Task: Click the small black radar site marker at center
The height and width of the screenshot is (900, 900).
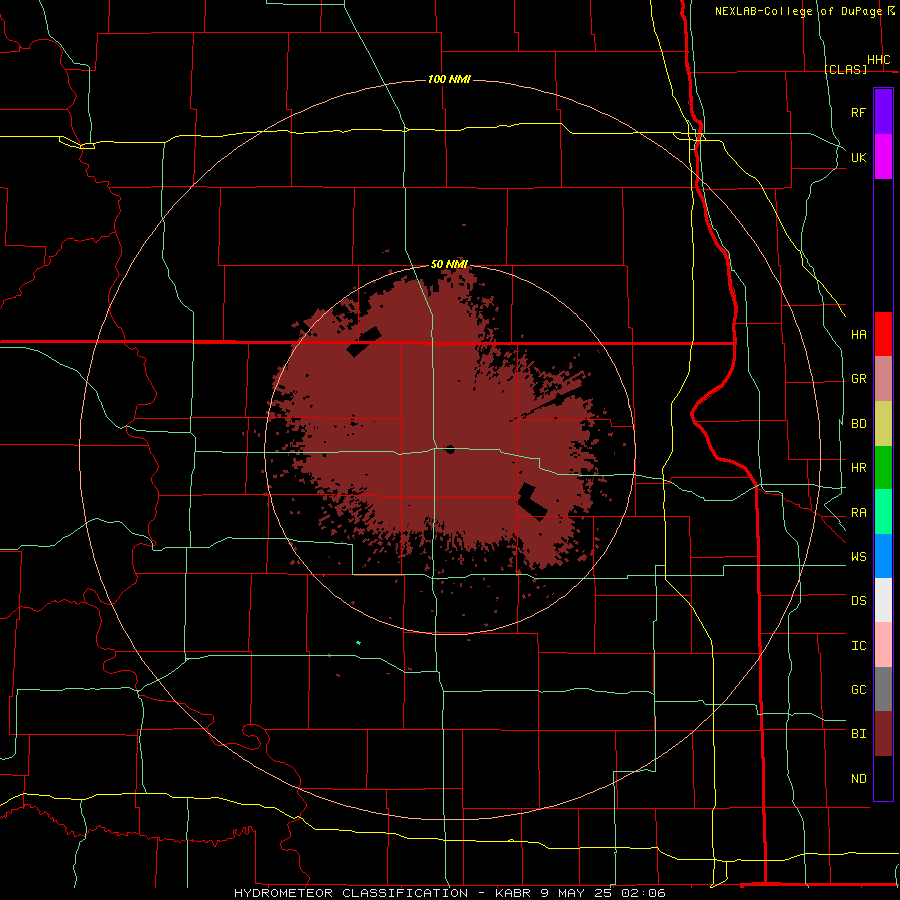Action: point(449,449)
